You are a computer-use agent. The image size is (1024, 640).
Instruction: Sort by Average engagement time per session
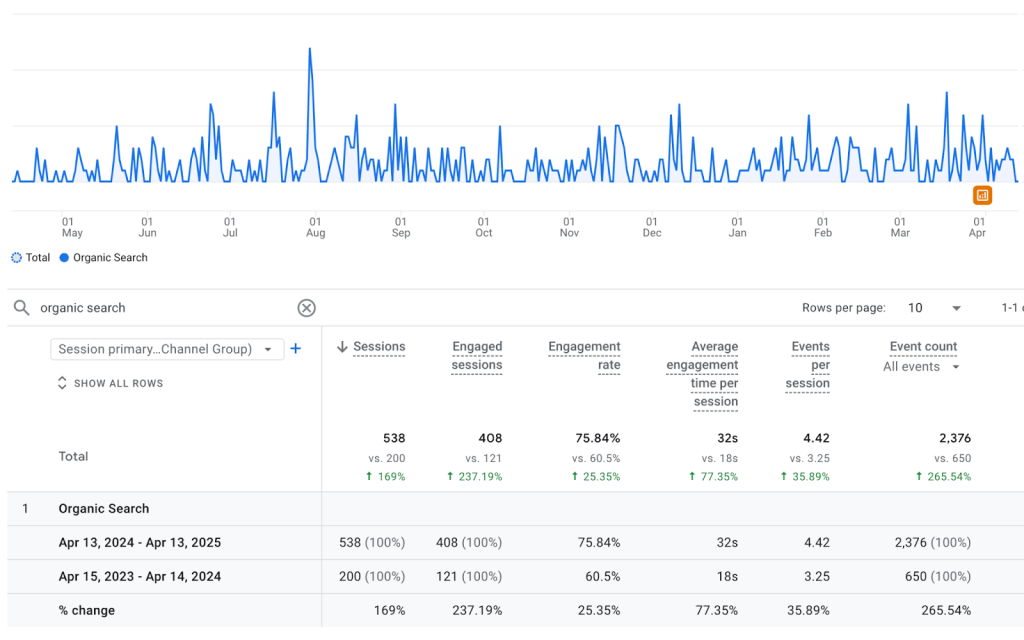tap(702, 374)
